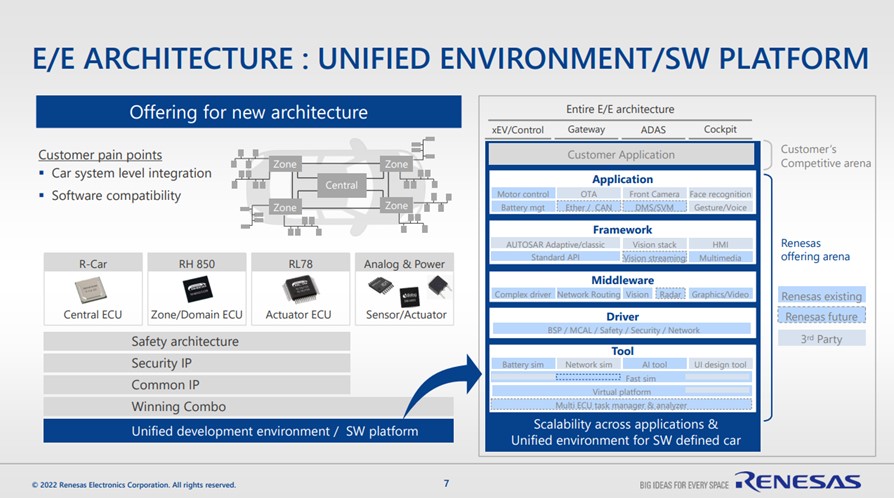Click the 'Network Routing' cell
The height and width of the screenshot is (498, 894).
(589, 294)
